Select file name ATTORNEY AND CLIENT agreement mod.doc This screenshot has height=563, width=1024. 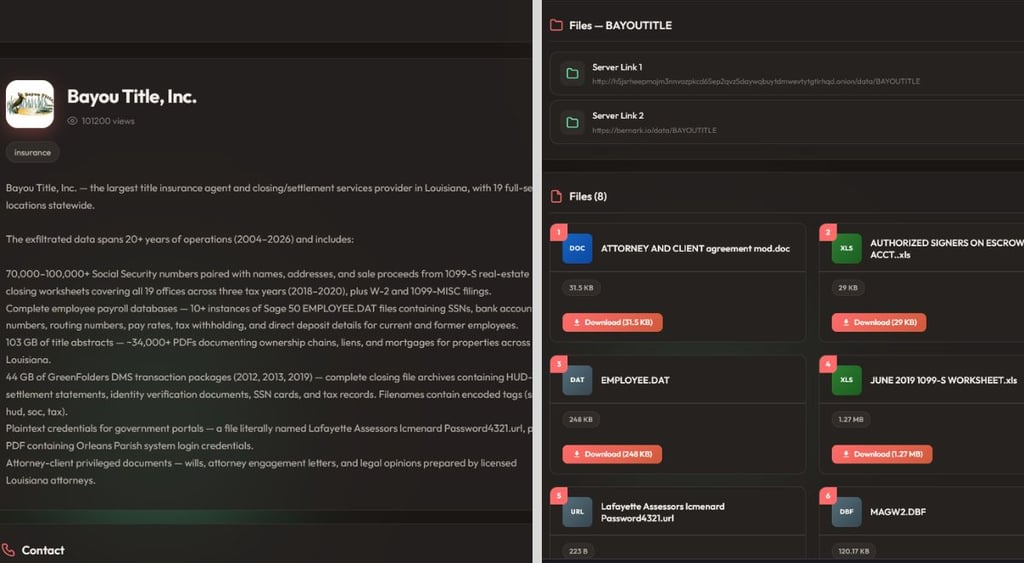pos(696,249)
